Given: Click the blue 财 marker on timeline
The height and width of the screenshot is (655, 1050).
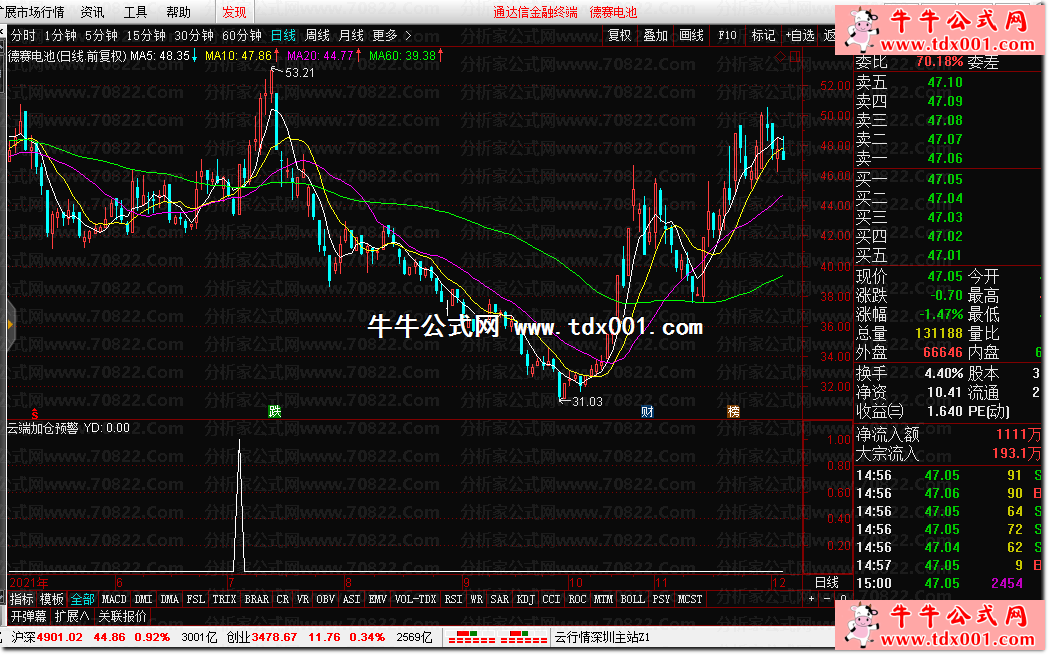Looking at the screenshot, I should (647, 411).
